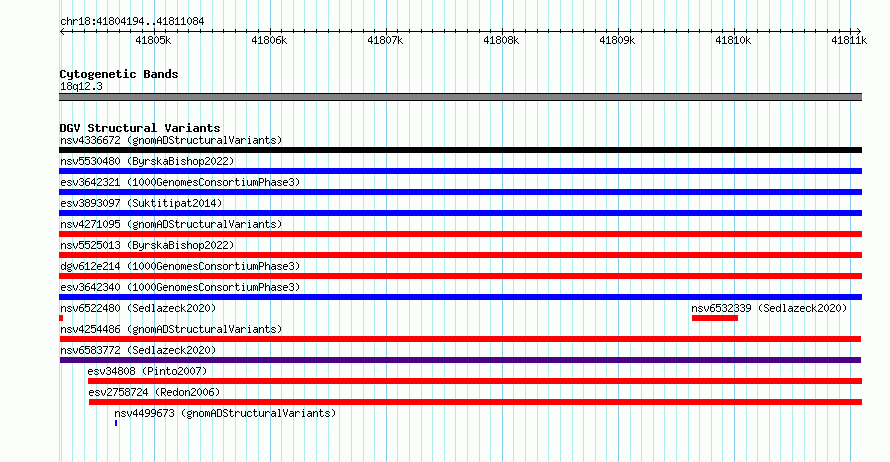Click the 18q12.3 band label

(x=81, y=86)
